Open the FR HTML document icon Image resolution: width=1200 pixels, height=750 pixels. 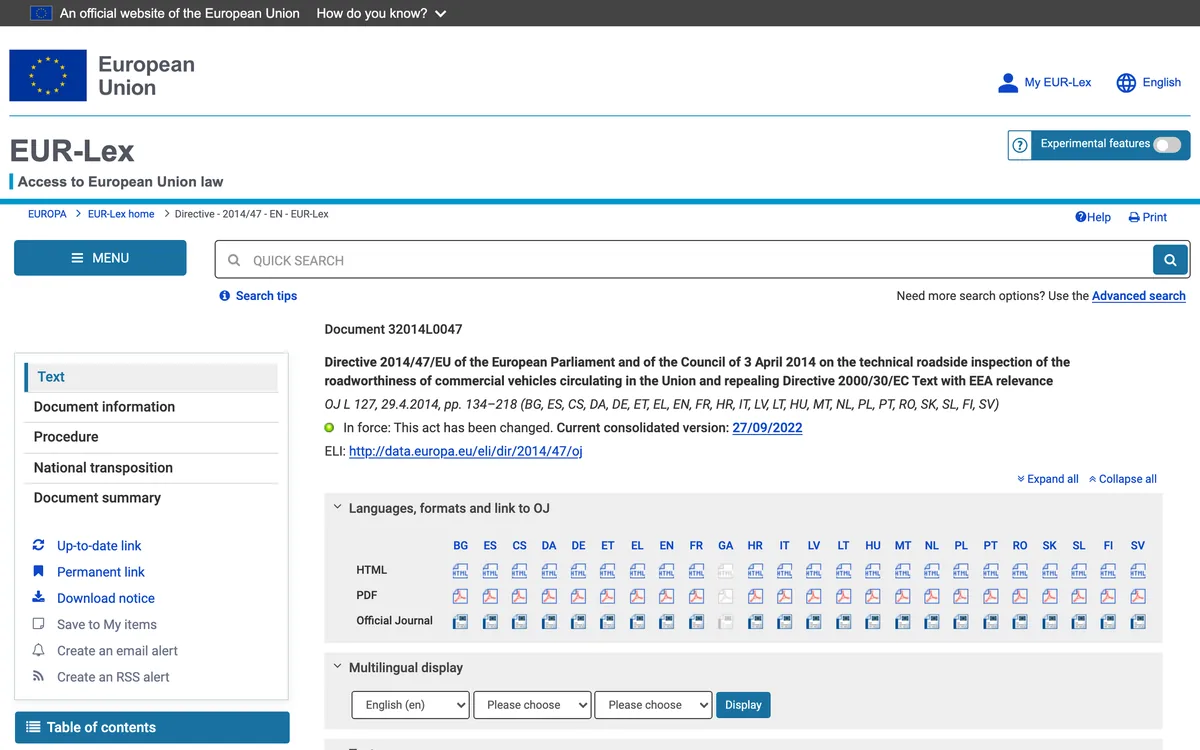point(696,571)
